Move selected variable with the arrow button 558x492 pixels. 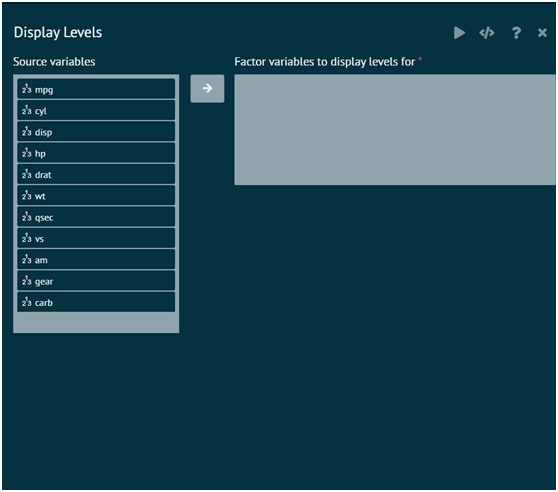(x=207, y=88)
